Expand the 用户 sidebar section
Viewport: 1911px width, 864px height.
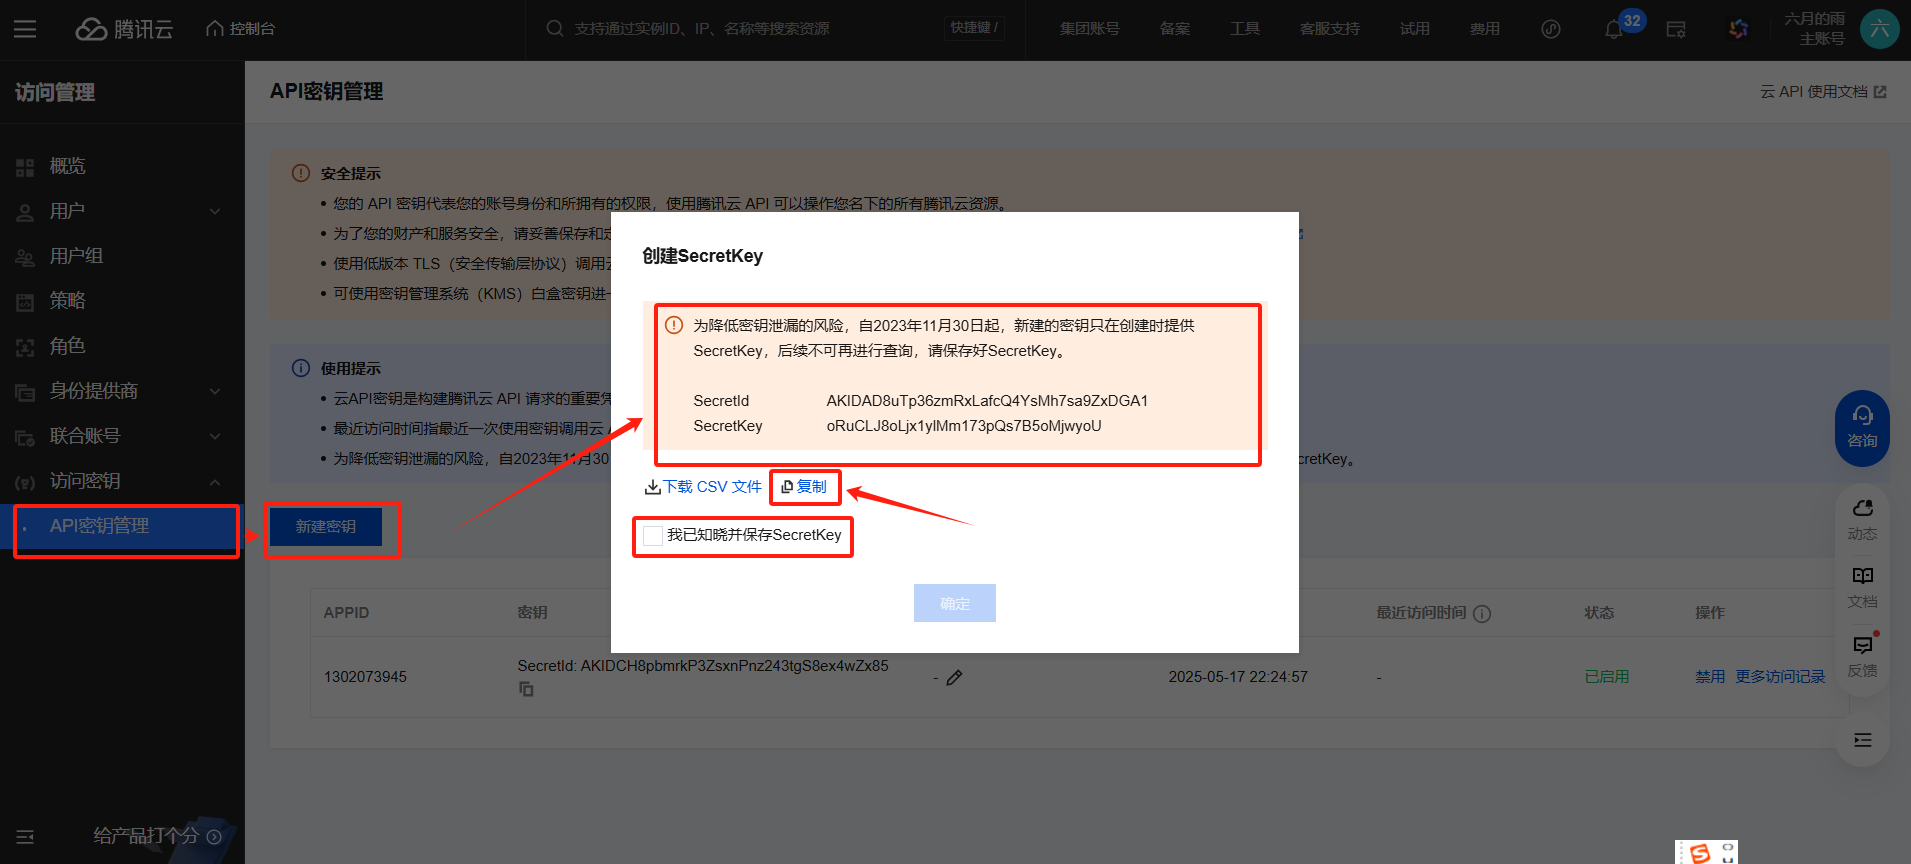(122, 211)
